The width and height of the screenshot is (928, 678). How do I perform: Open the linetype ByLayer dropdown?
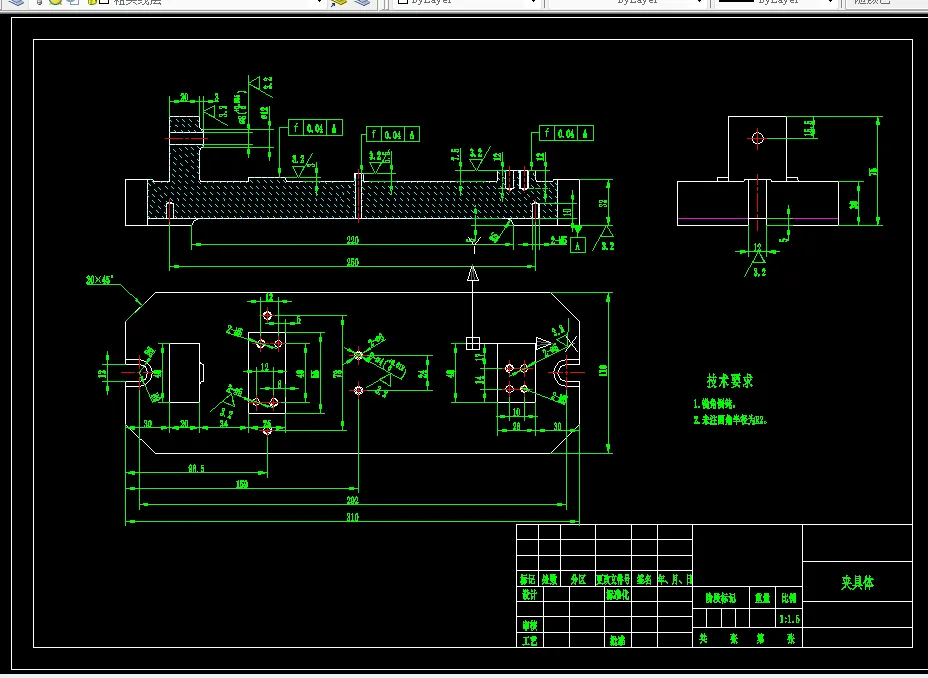[627, 2]
